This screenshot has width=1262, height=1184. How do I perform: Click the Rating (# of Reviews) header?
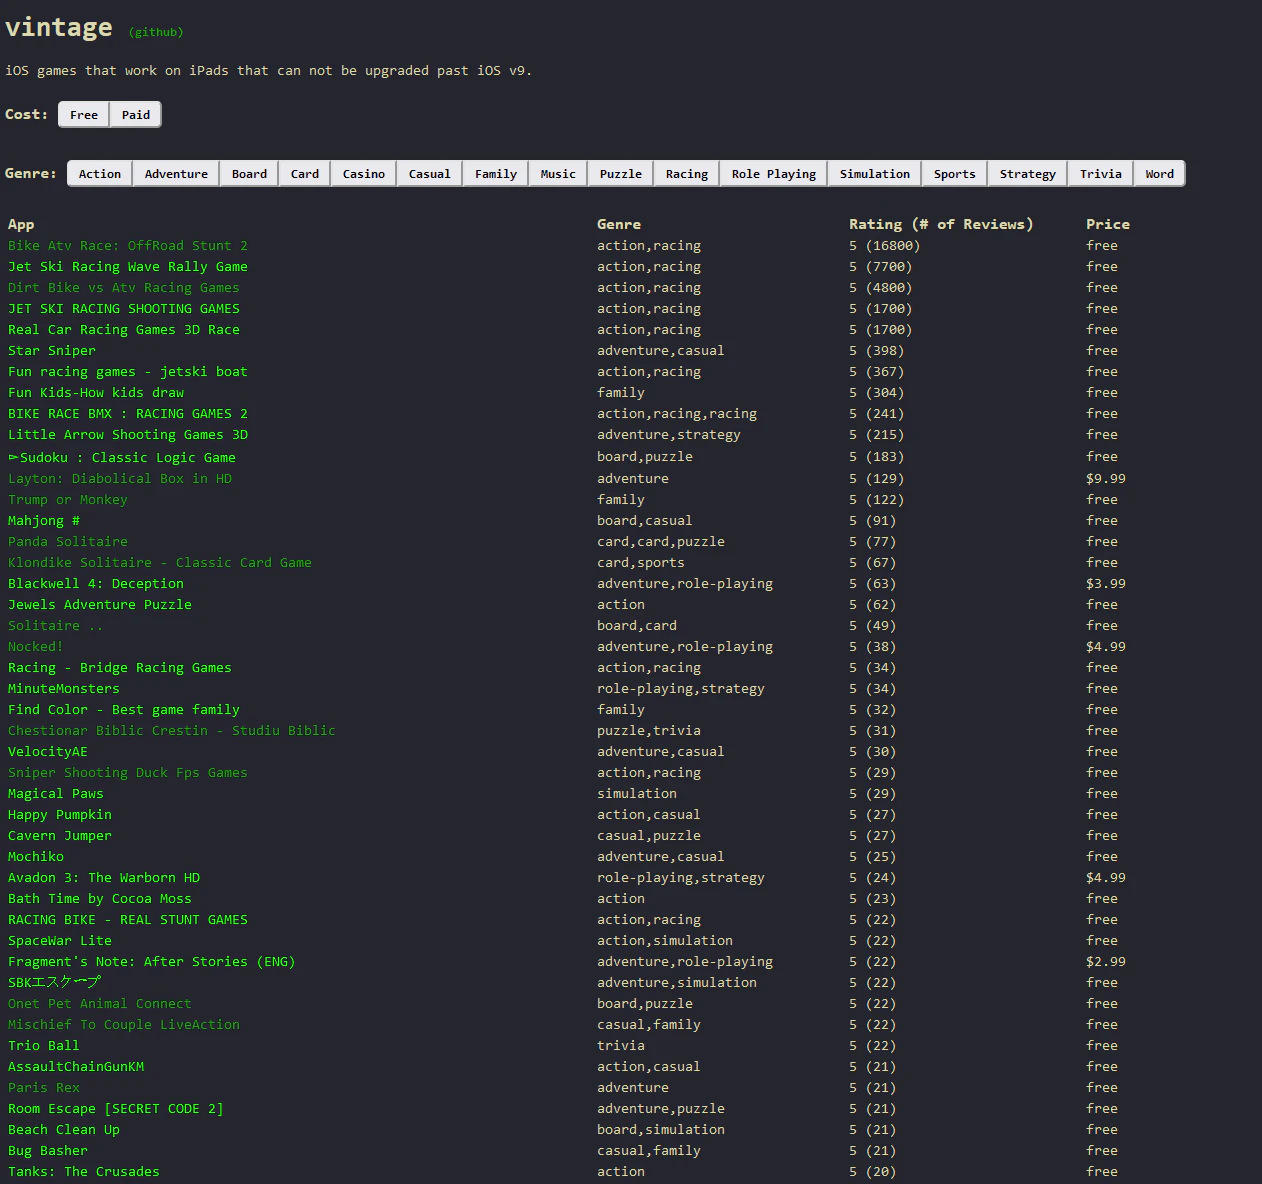941,225
